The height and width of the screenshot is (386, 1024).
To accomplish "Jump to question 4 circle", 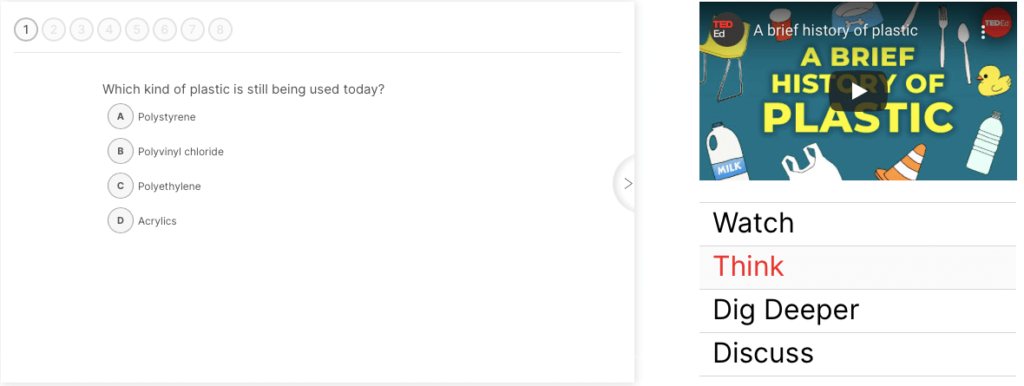I will point(109,29).
